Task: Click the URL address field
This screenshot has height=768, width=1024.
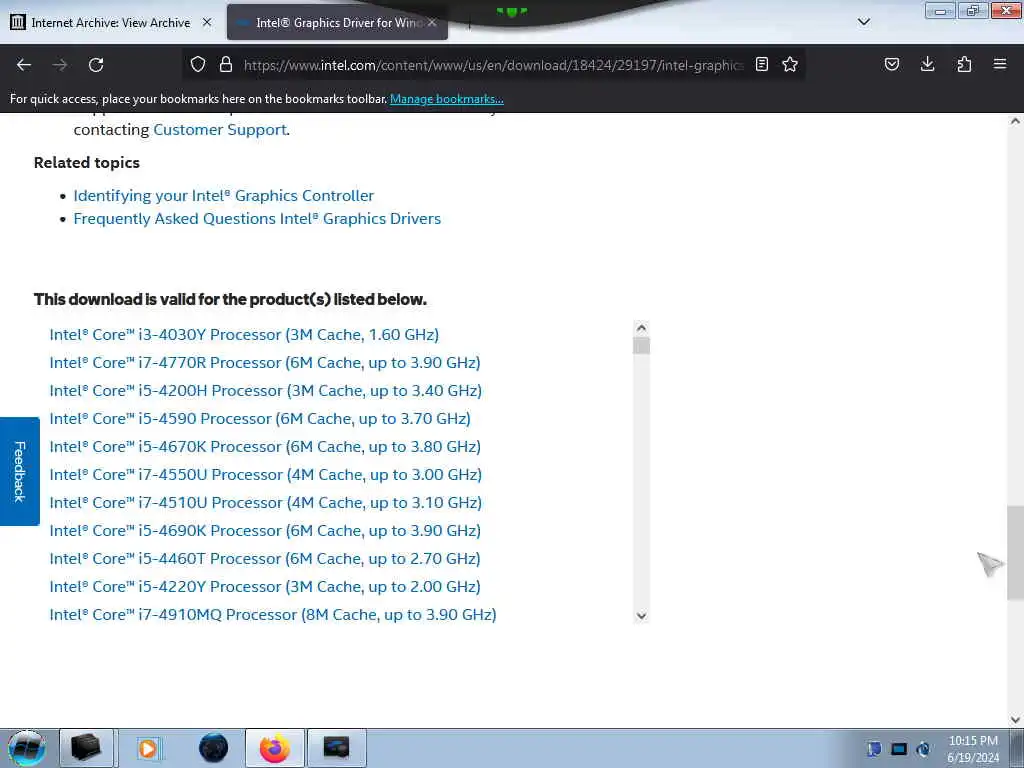Action: [x=493, y=65]
